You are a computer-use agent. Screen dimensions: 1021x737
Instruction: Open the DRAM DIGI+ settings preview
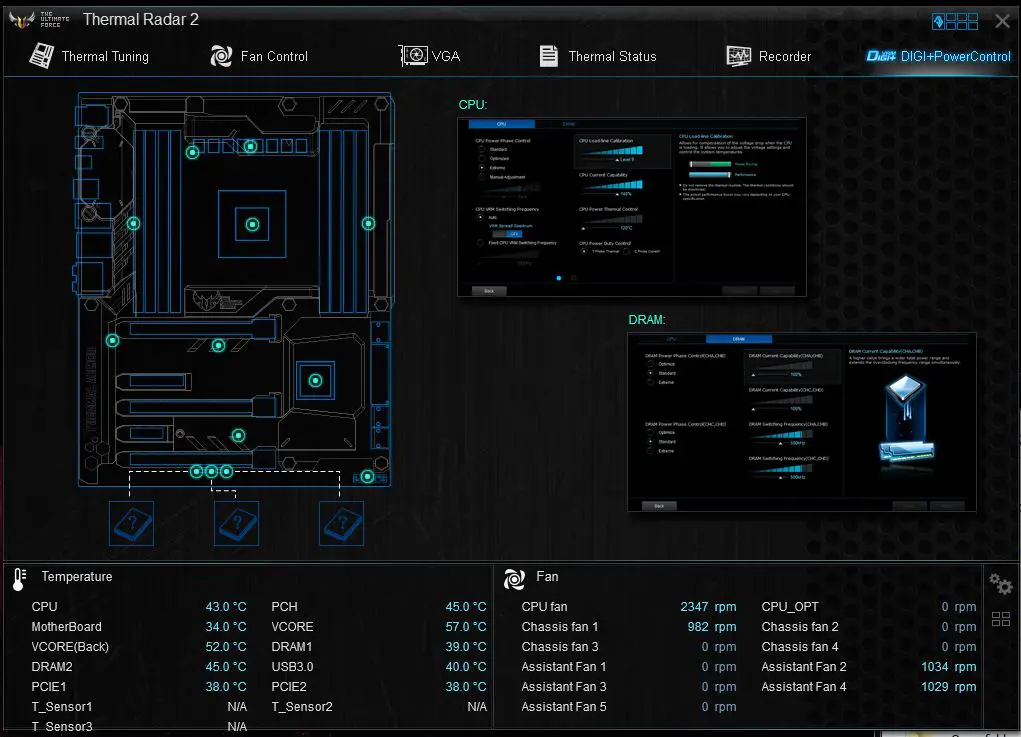tap(802, 423)
